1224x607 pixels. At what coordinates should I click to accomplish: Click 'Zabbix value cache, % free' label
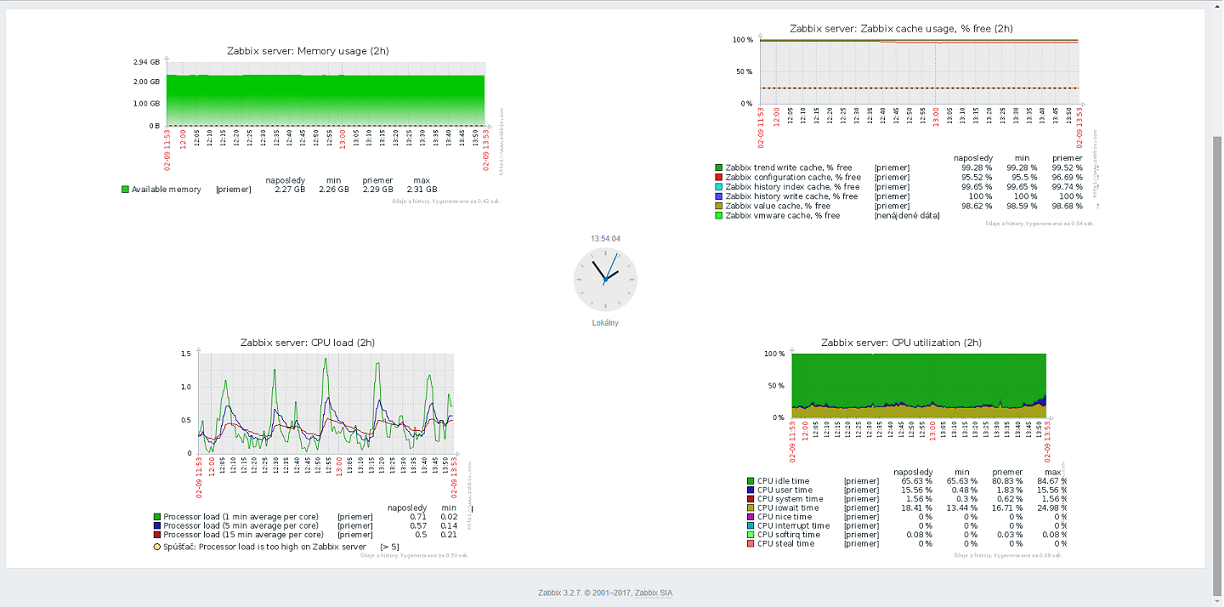(777, 206)
